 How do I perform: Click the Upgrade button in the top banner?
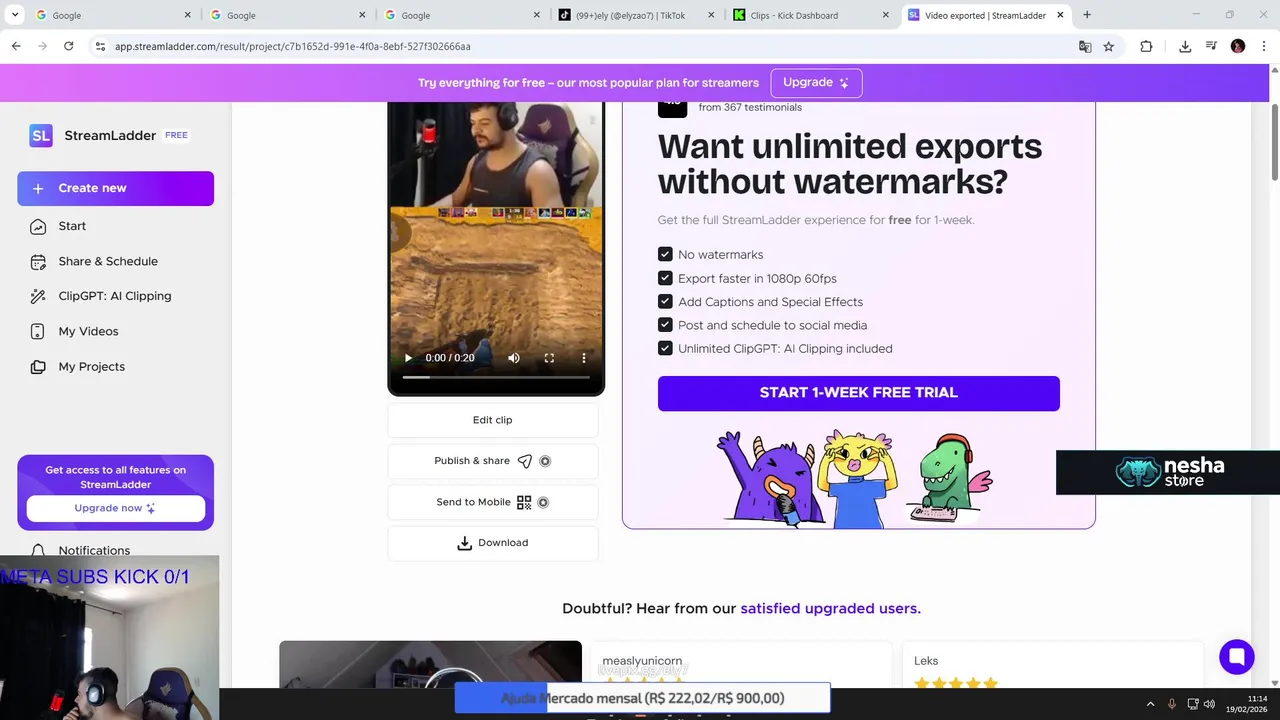click(816, 83)
